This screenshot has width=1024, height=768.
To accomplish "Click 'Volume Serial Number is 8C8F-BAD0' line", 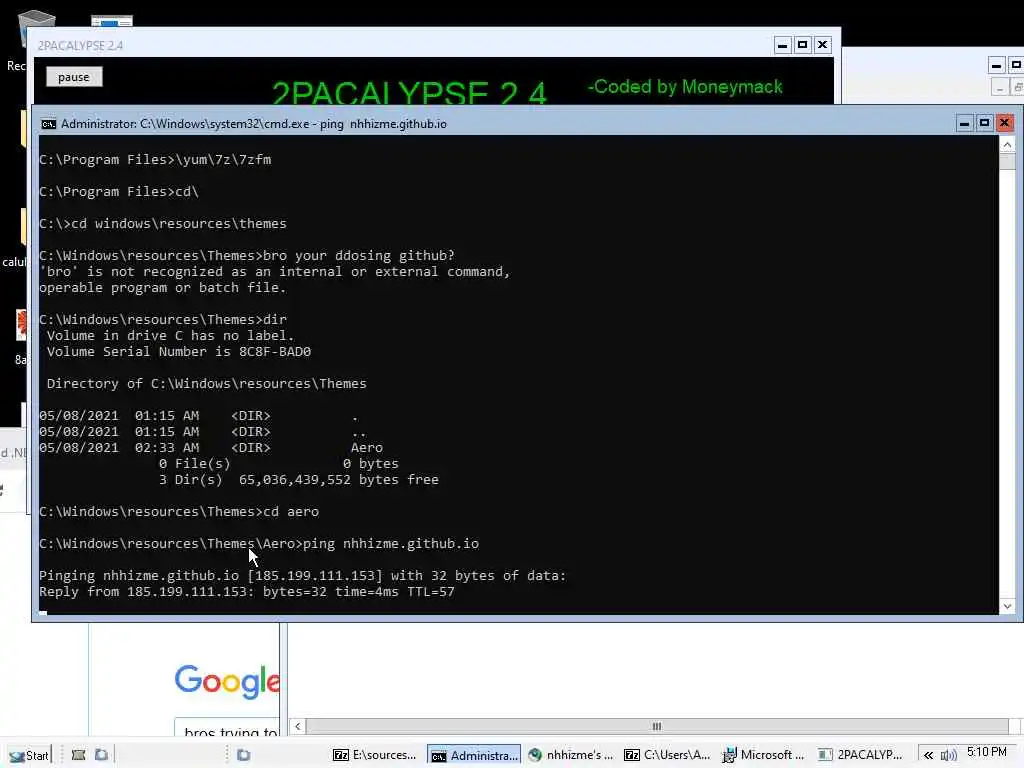I will [x=178, y=352].
